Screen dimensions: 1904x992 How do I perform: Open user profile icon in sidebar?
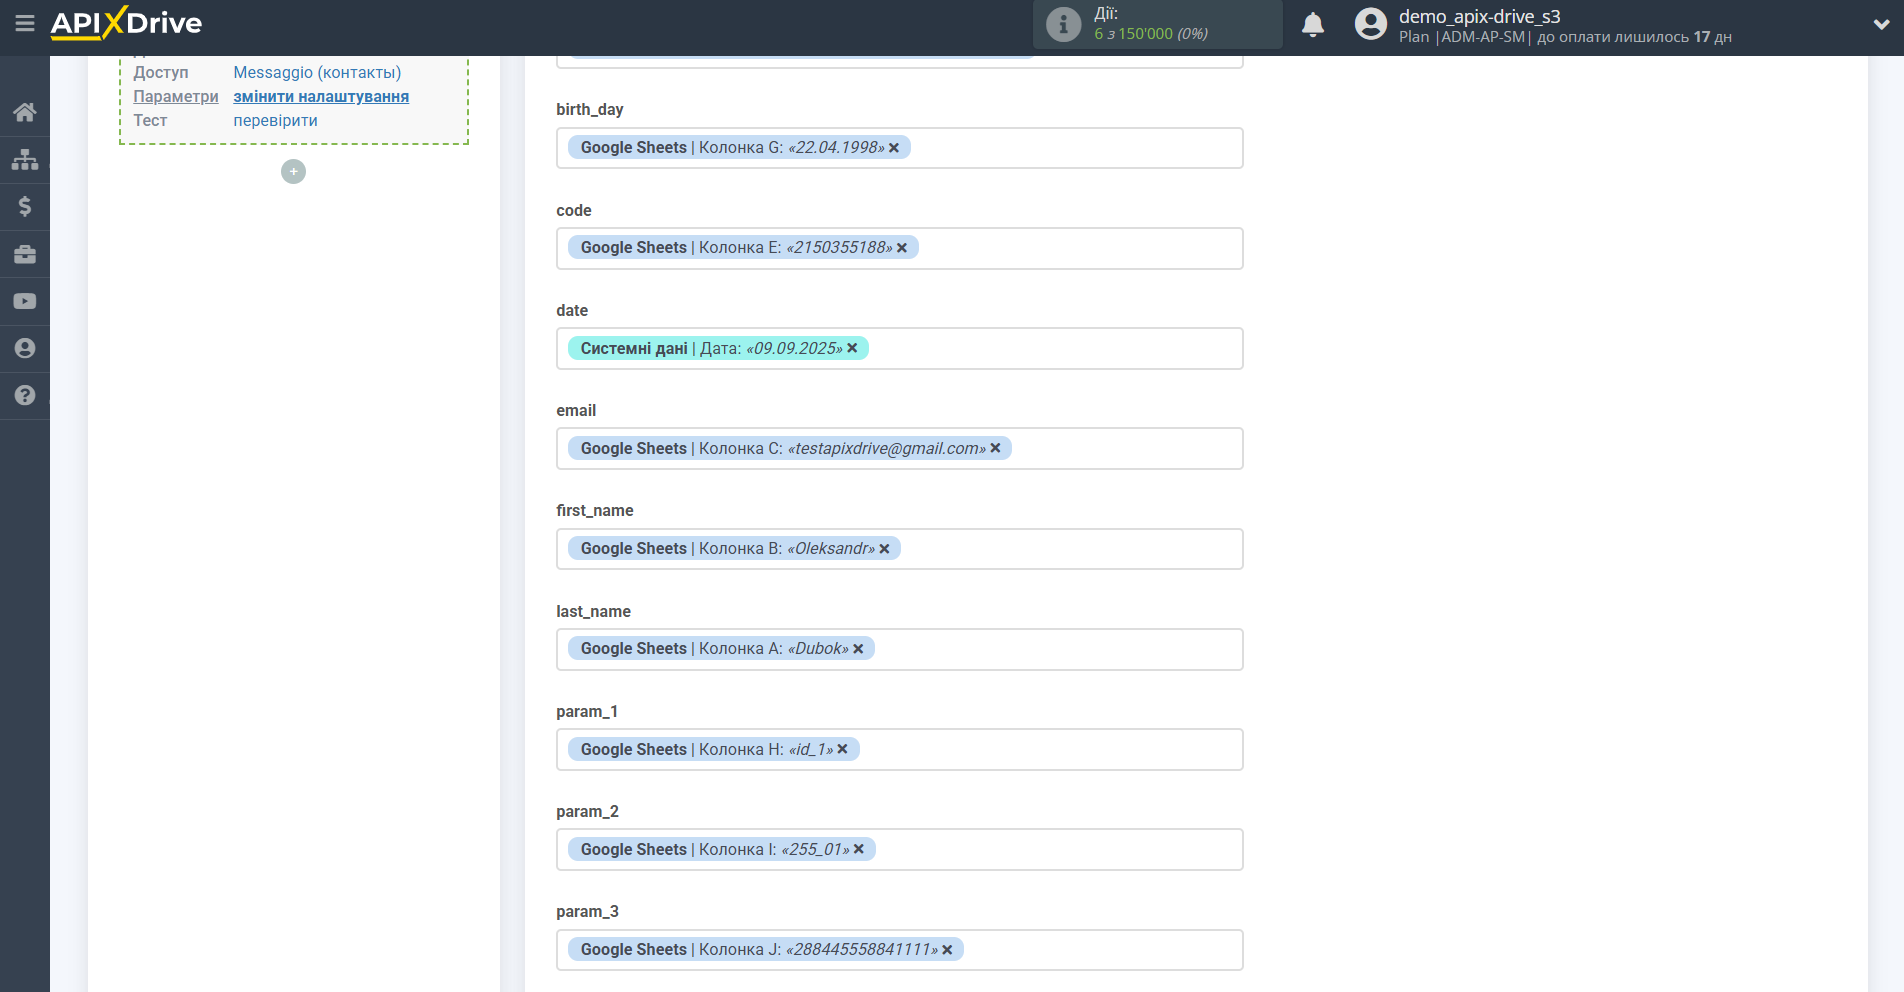pyautogui.click(x=25, y=349)
